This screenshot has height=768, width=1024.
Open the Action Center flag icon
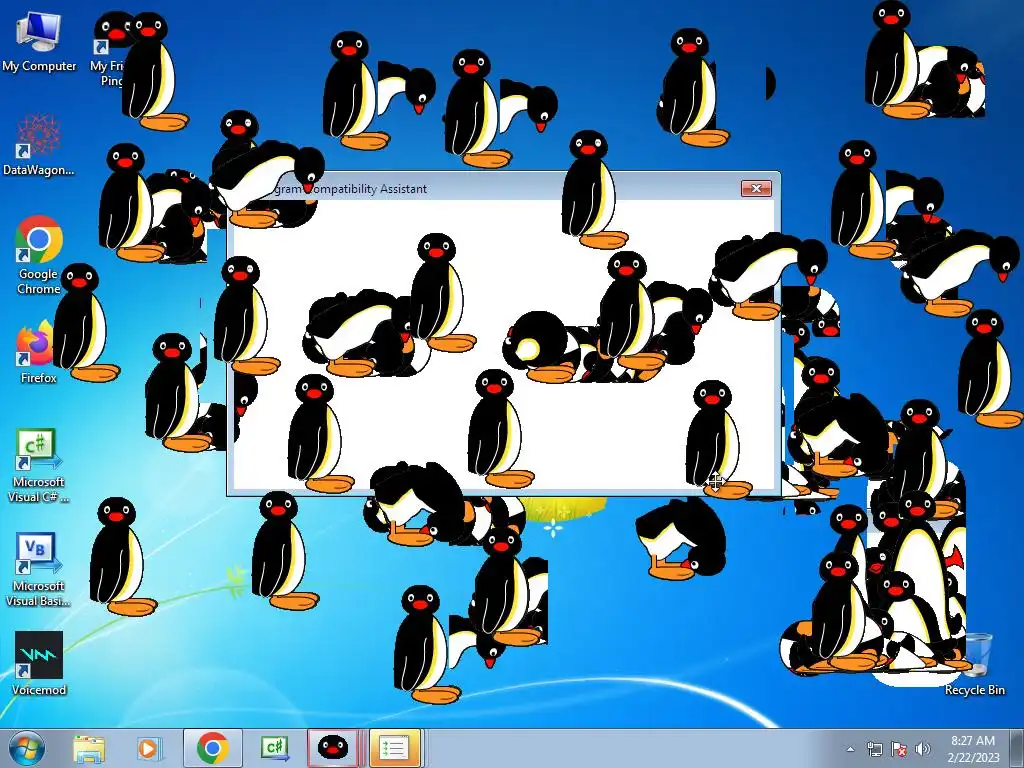(899, 749)
